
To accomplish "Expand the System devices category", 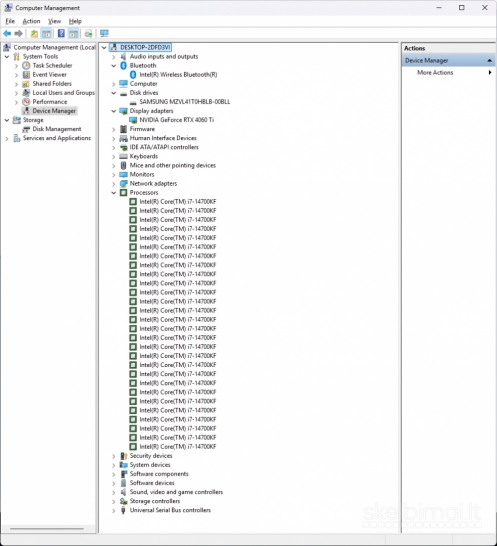I will click(x=114, y=465).
